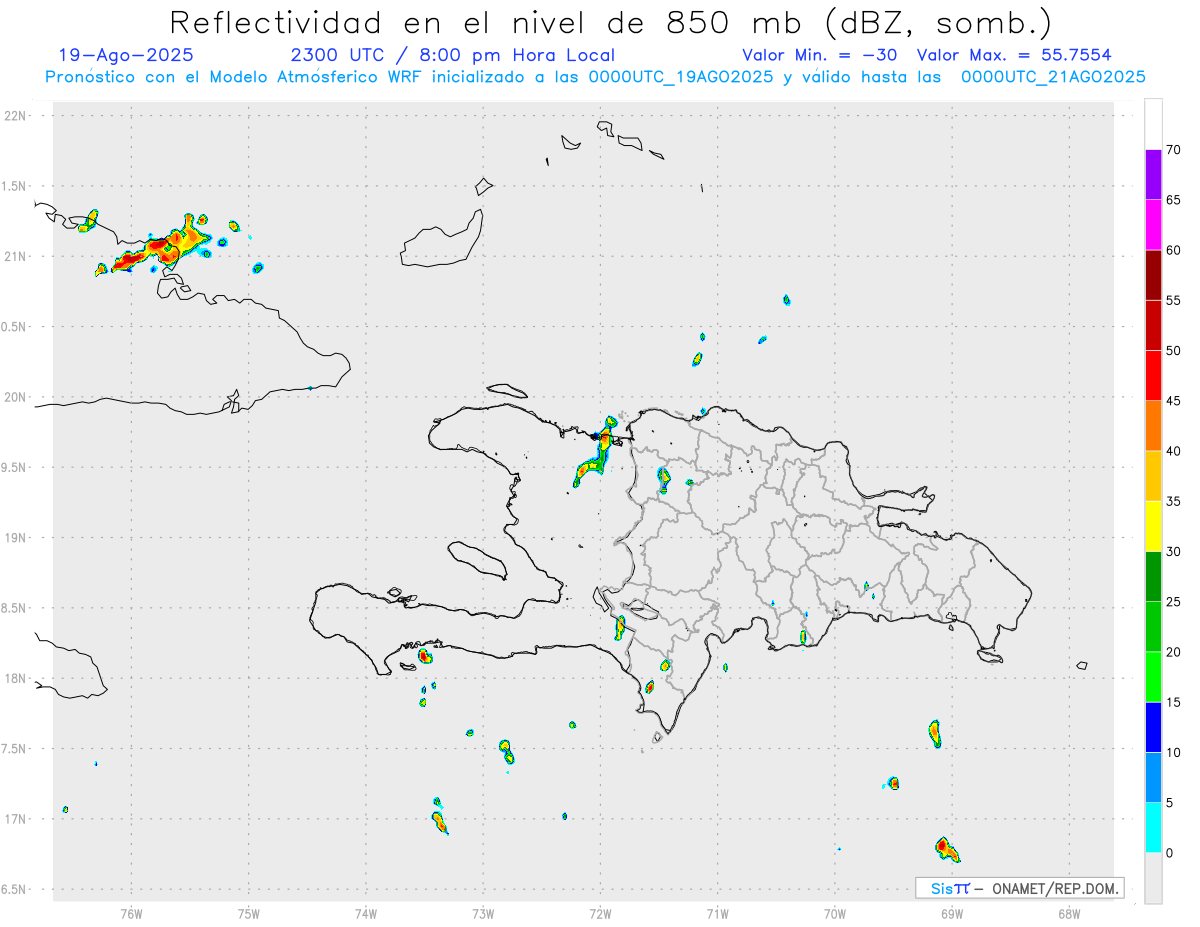Select the yellow 30–35 dBZ colorbar segment

point(1153,526)
